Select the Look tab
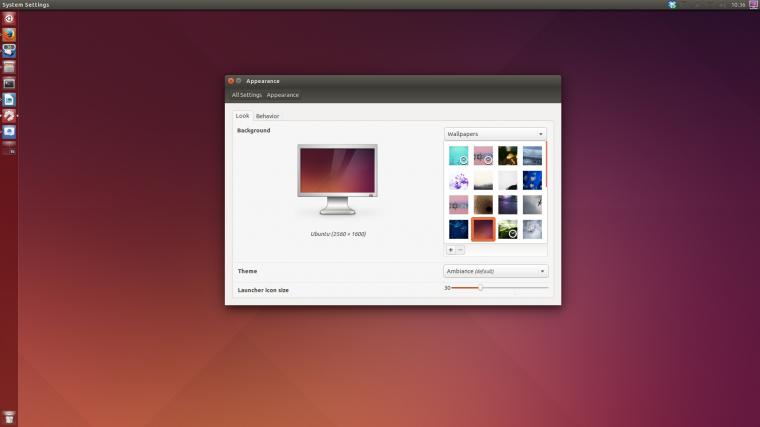Screen dimensions: 760x427 pos(242,116)
